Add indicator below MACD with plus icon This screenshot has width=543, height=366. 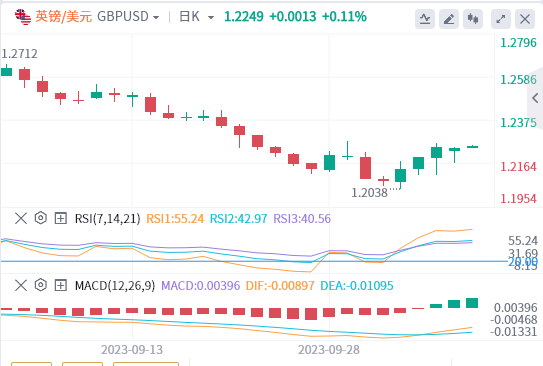tap(61, 285)
